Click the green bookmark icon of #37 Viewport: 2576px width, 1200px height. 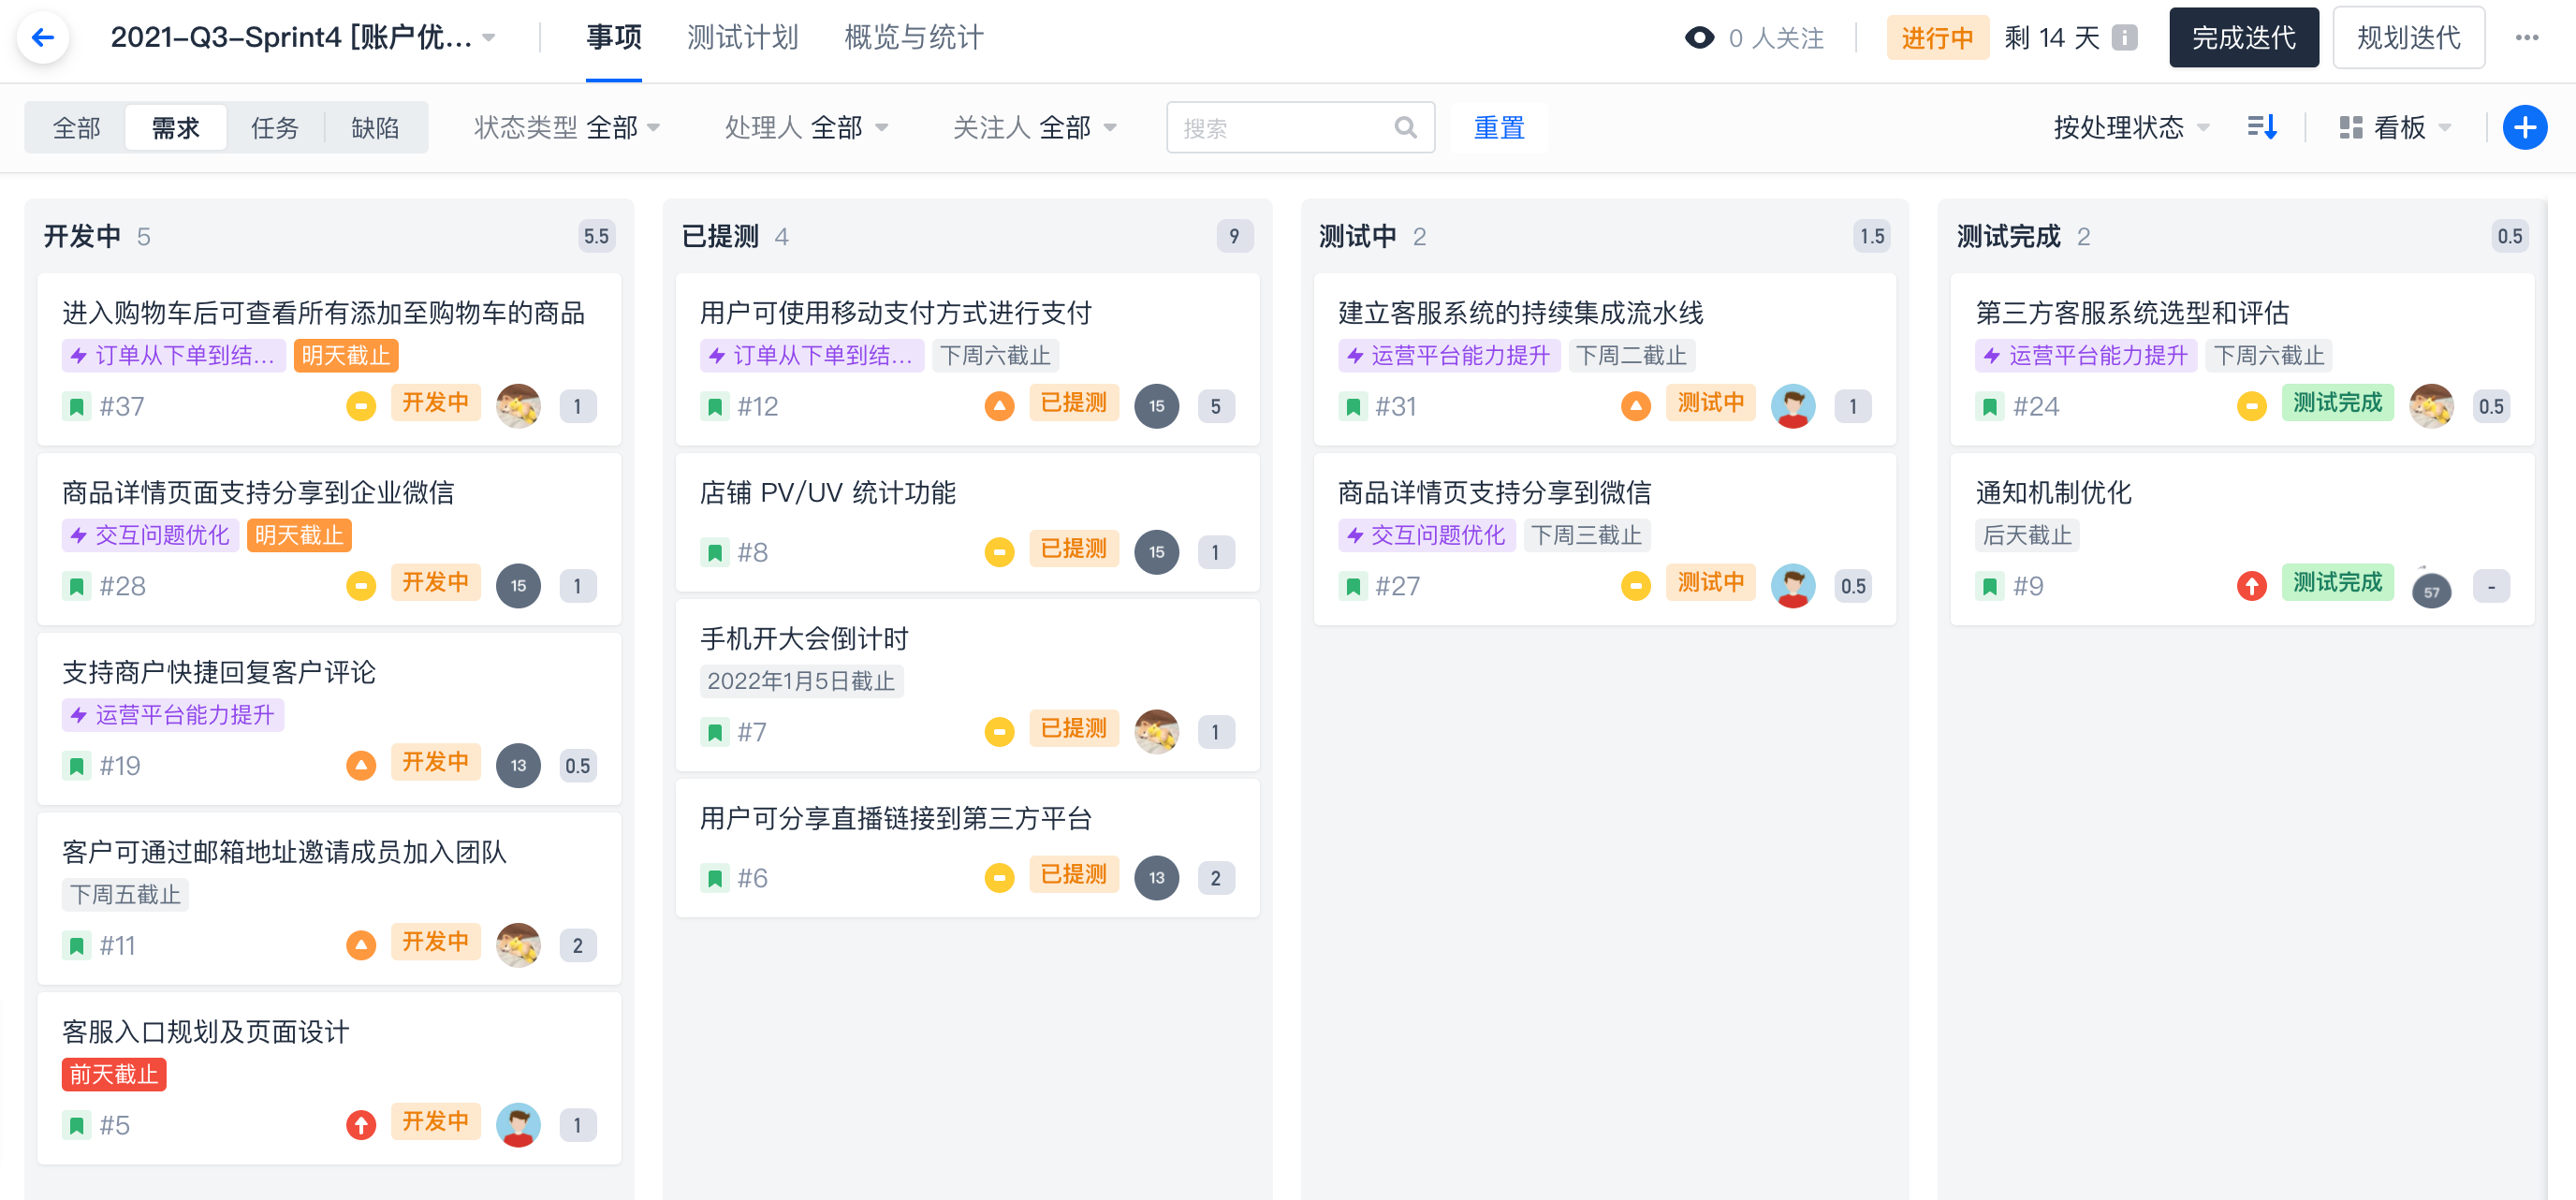point(77,406)
